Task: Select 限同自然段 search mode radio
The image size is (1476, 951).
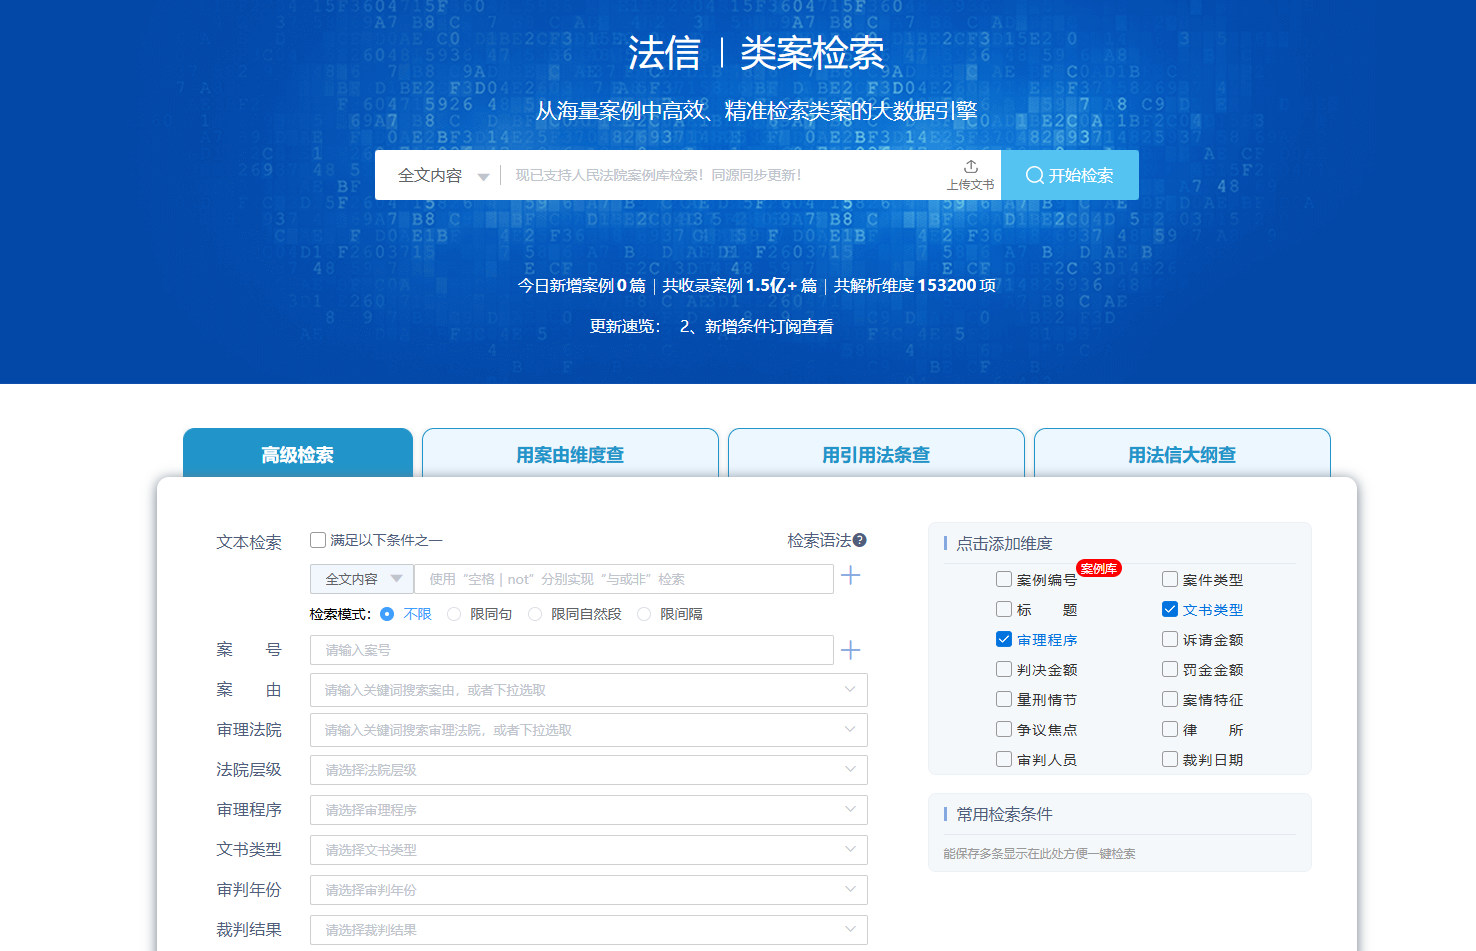Action: pyautogui.click(x=535, y=614)
